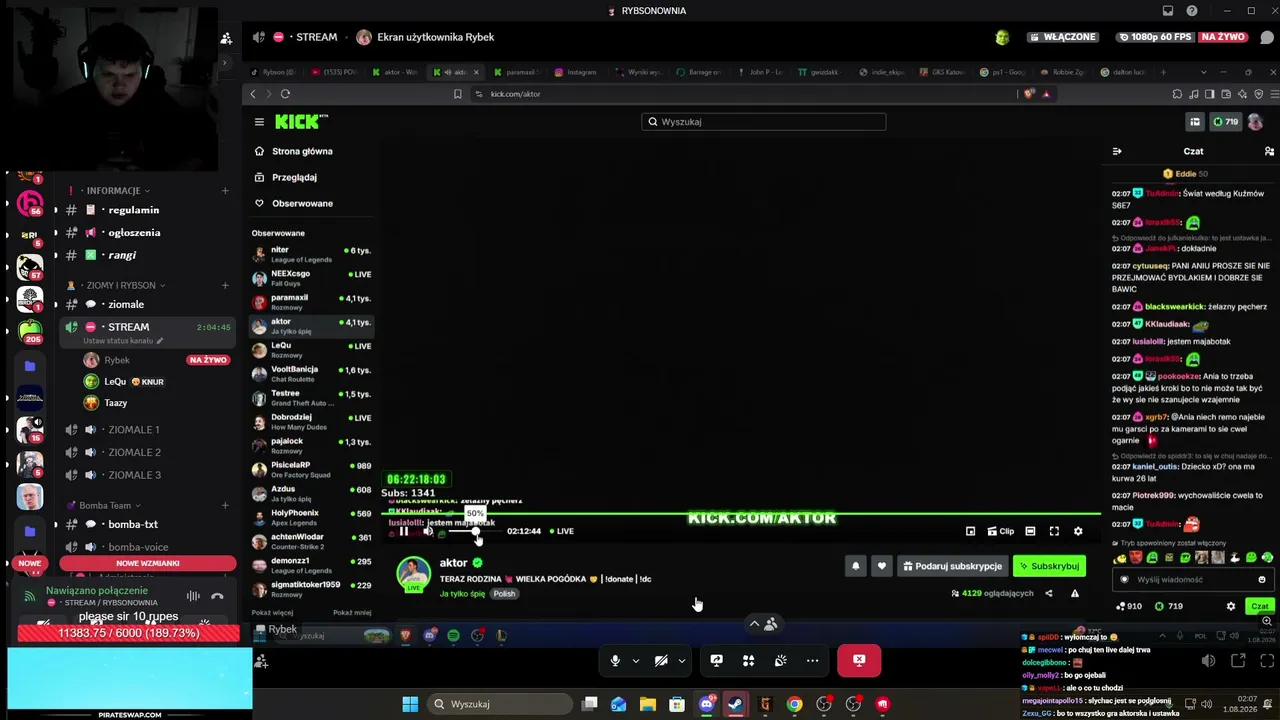This screenshot has width=1280, height=720.
Task: Click the Kick search field
Action: click(764, 122)
